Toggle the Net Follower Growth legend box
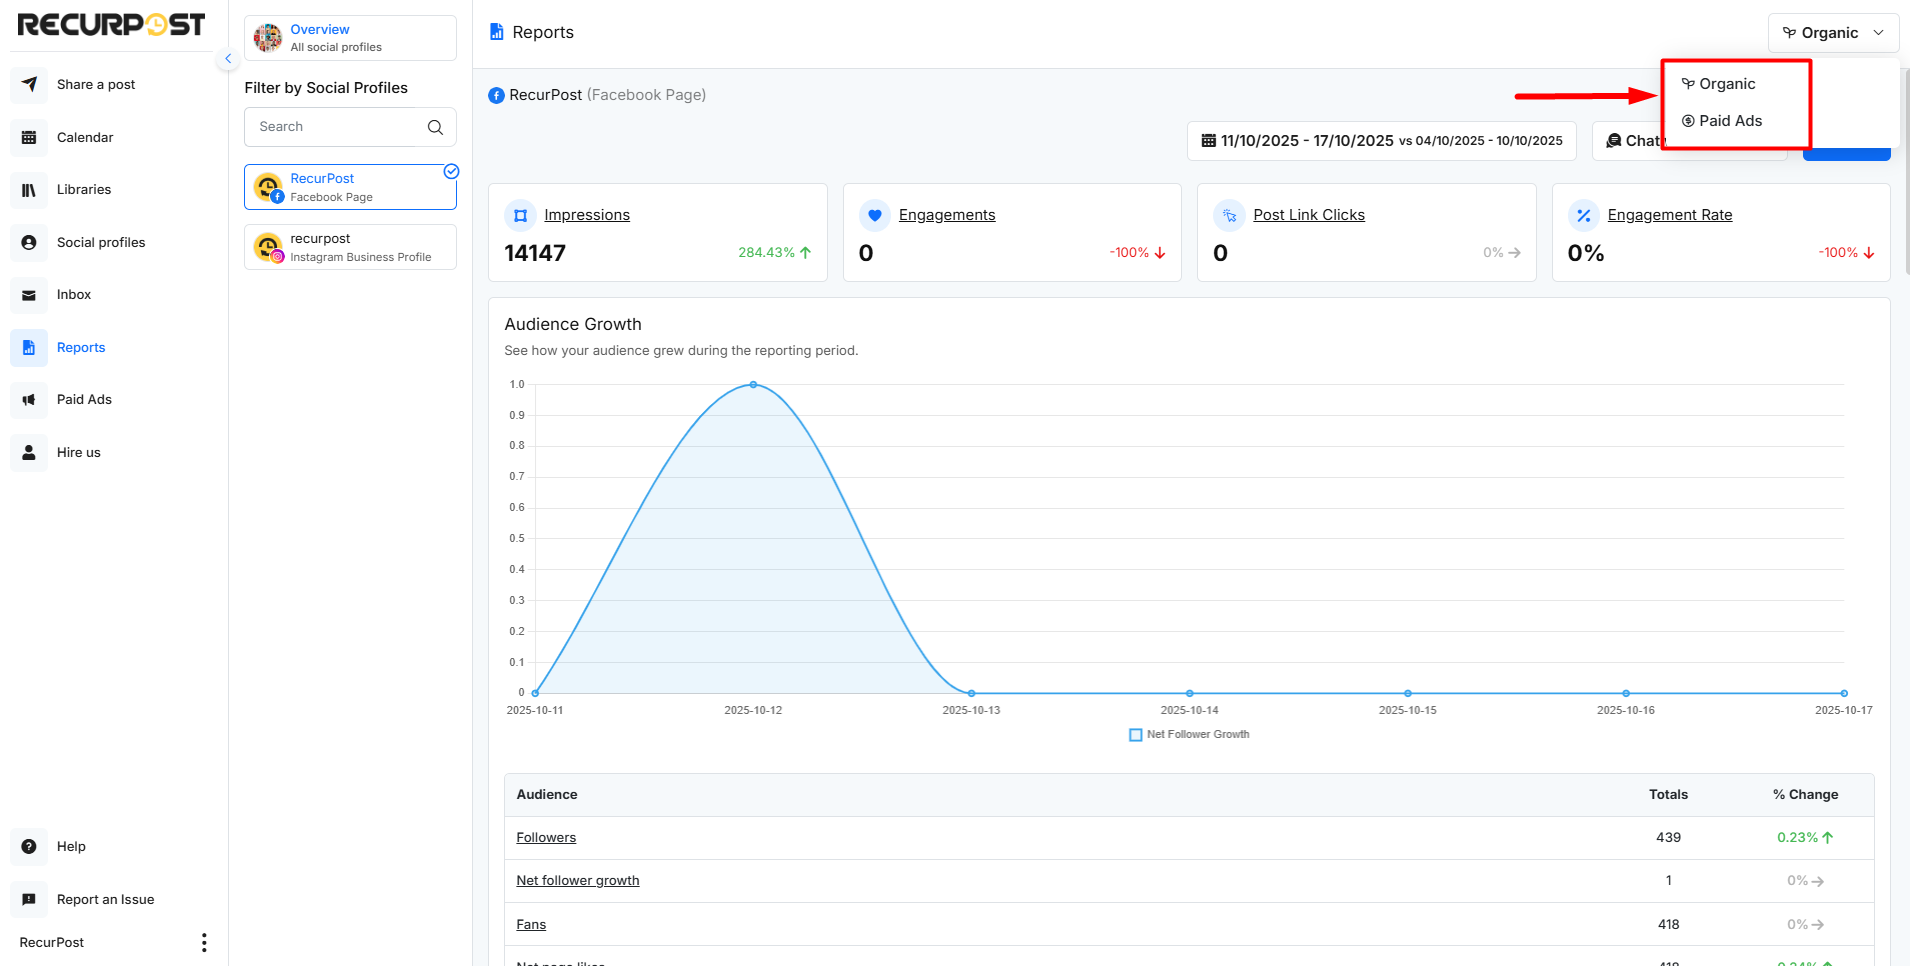The height and width of the screenshot is (966, 1910). (1136, 735)
